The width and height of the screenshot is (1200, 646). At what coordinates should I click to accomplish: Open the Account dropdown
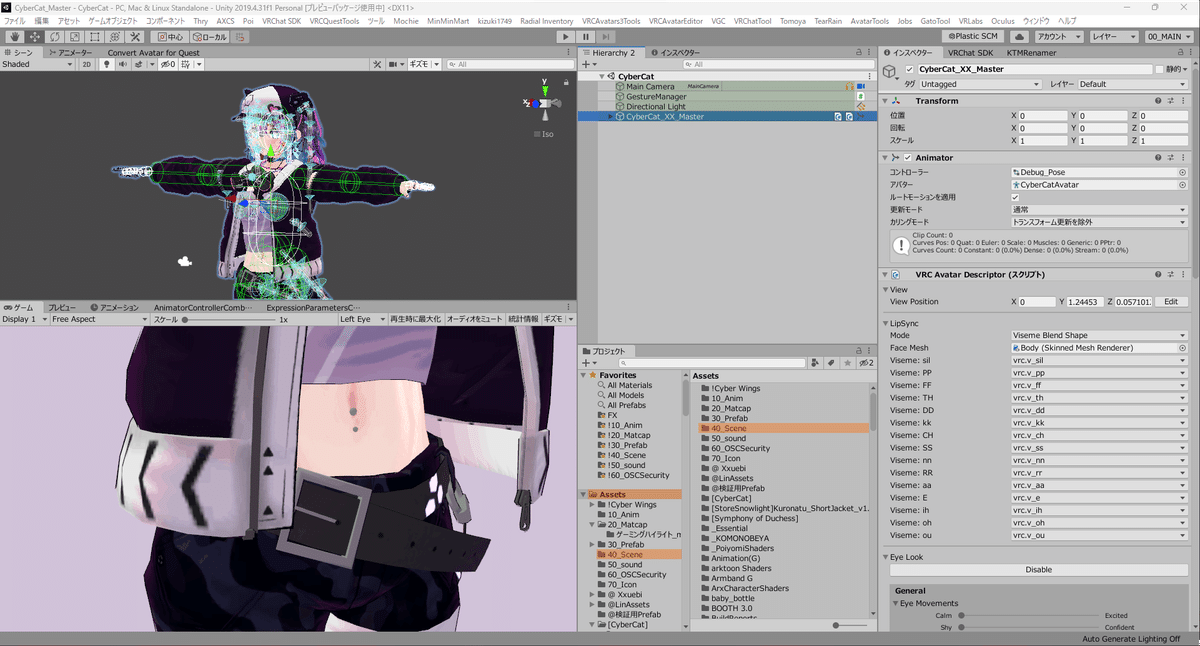[x=1059, y=36]
